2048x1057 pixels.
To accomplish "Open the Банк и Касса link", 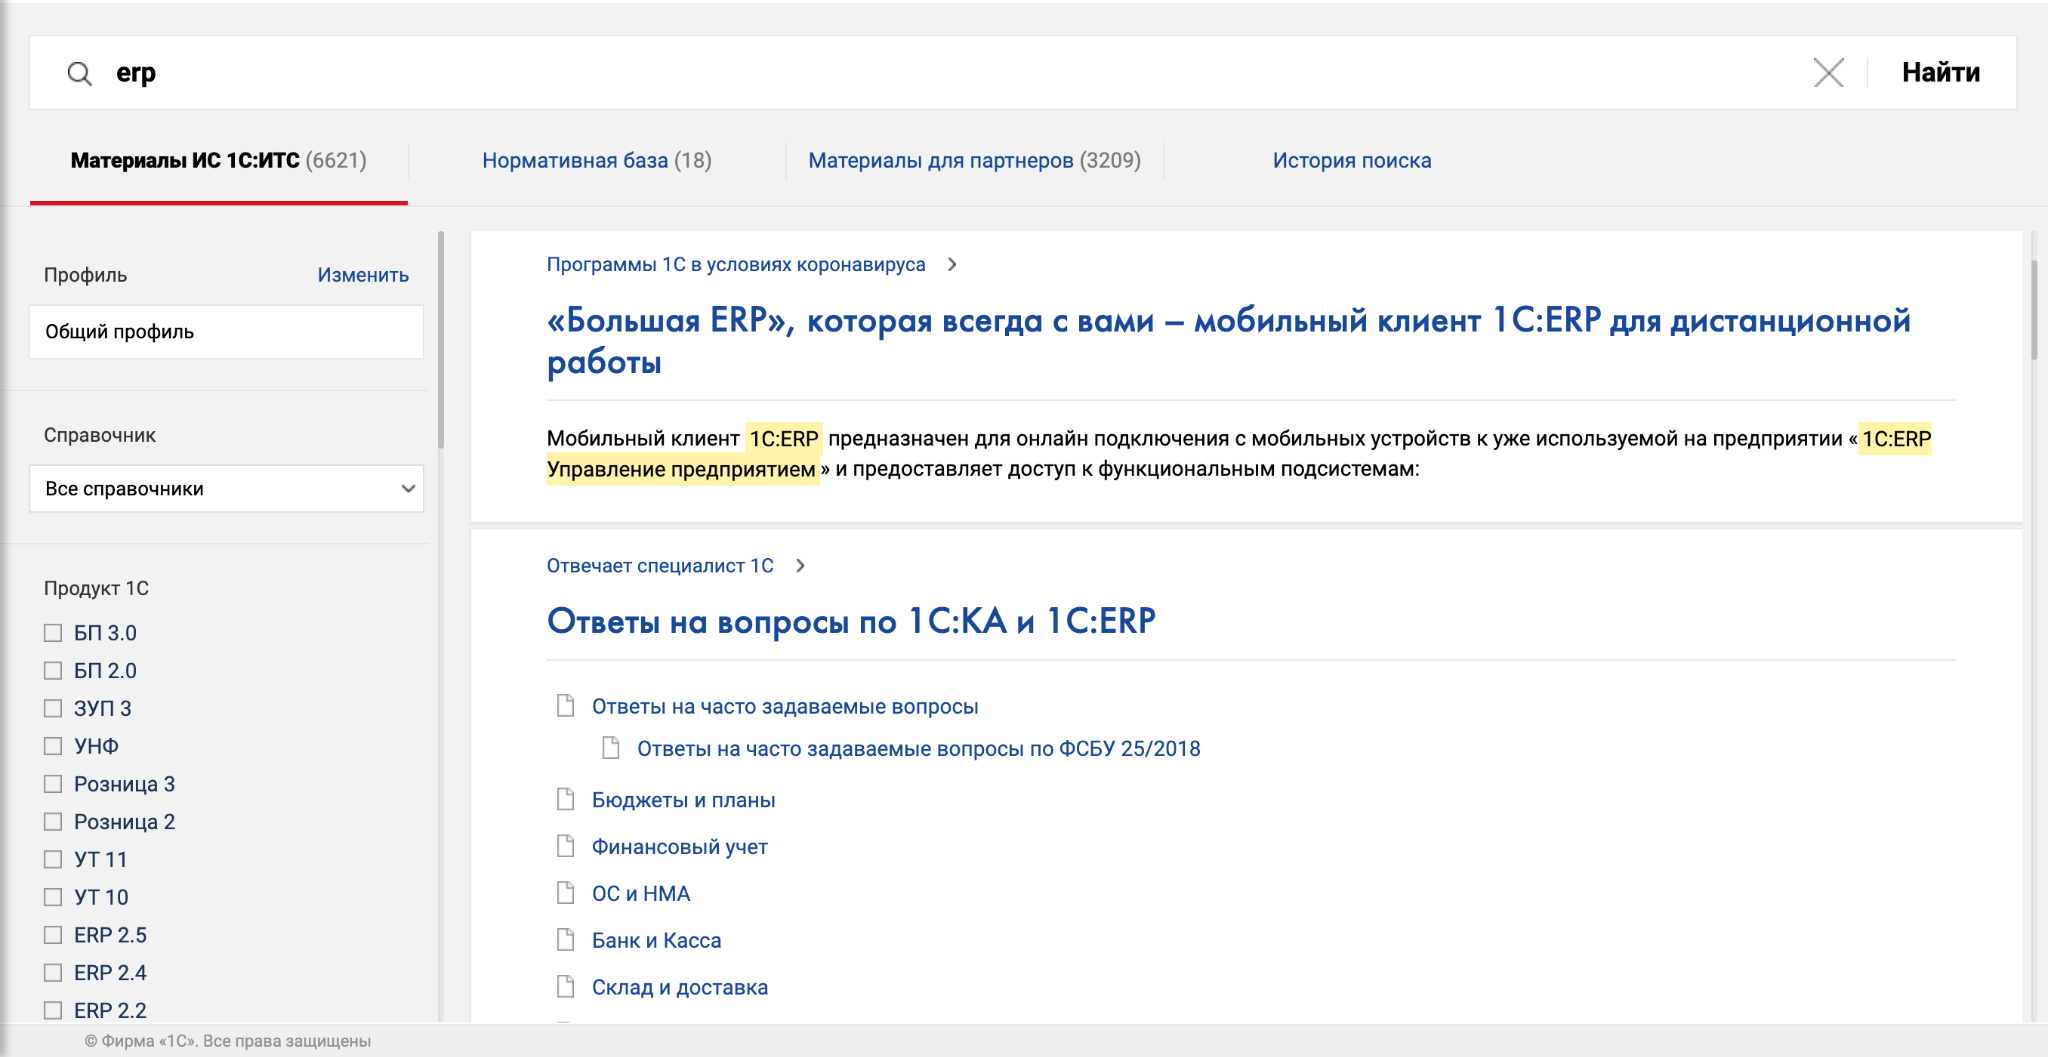I will [x=657, y=941].
